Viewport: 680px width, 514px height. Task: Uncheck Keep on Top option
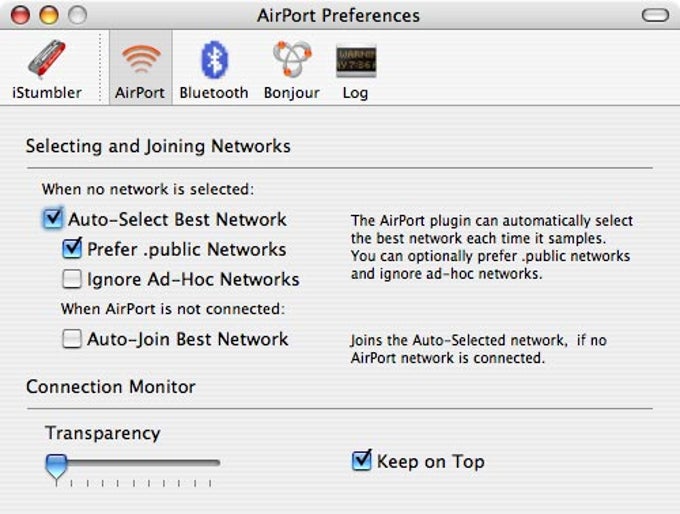(361, 461)
